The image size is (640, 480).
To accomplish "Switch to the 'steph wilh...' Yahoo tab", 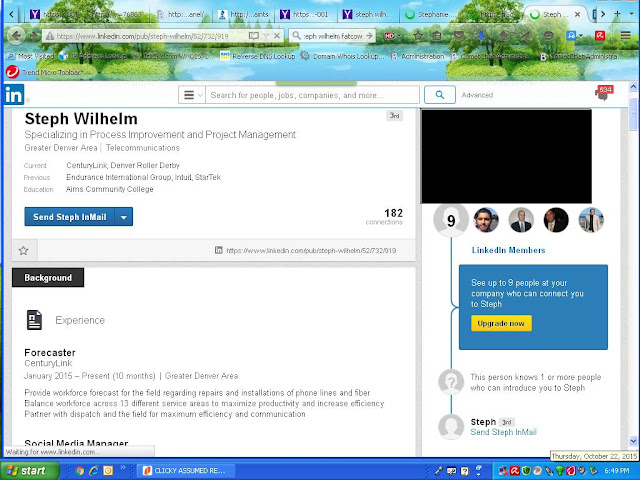I will click(370, 14).
